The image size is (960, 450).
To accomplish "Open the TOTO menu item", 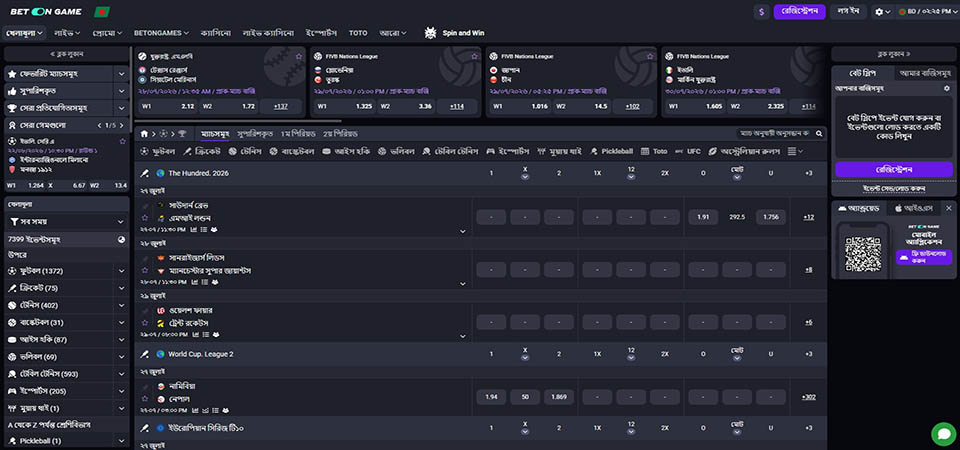I will [x=358, y=33].
